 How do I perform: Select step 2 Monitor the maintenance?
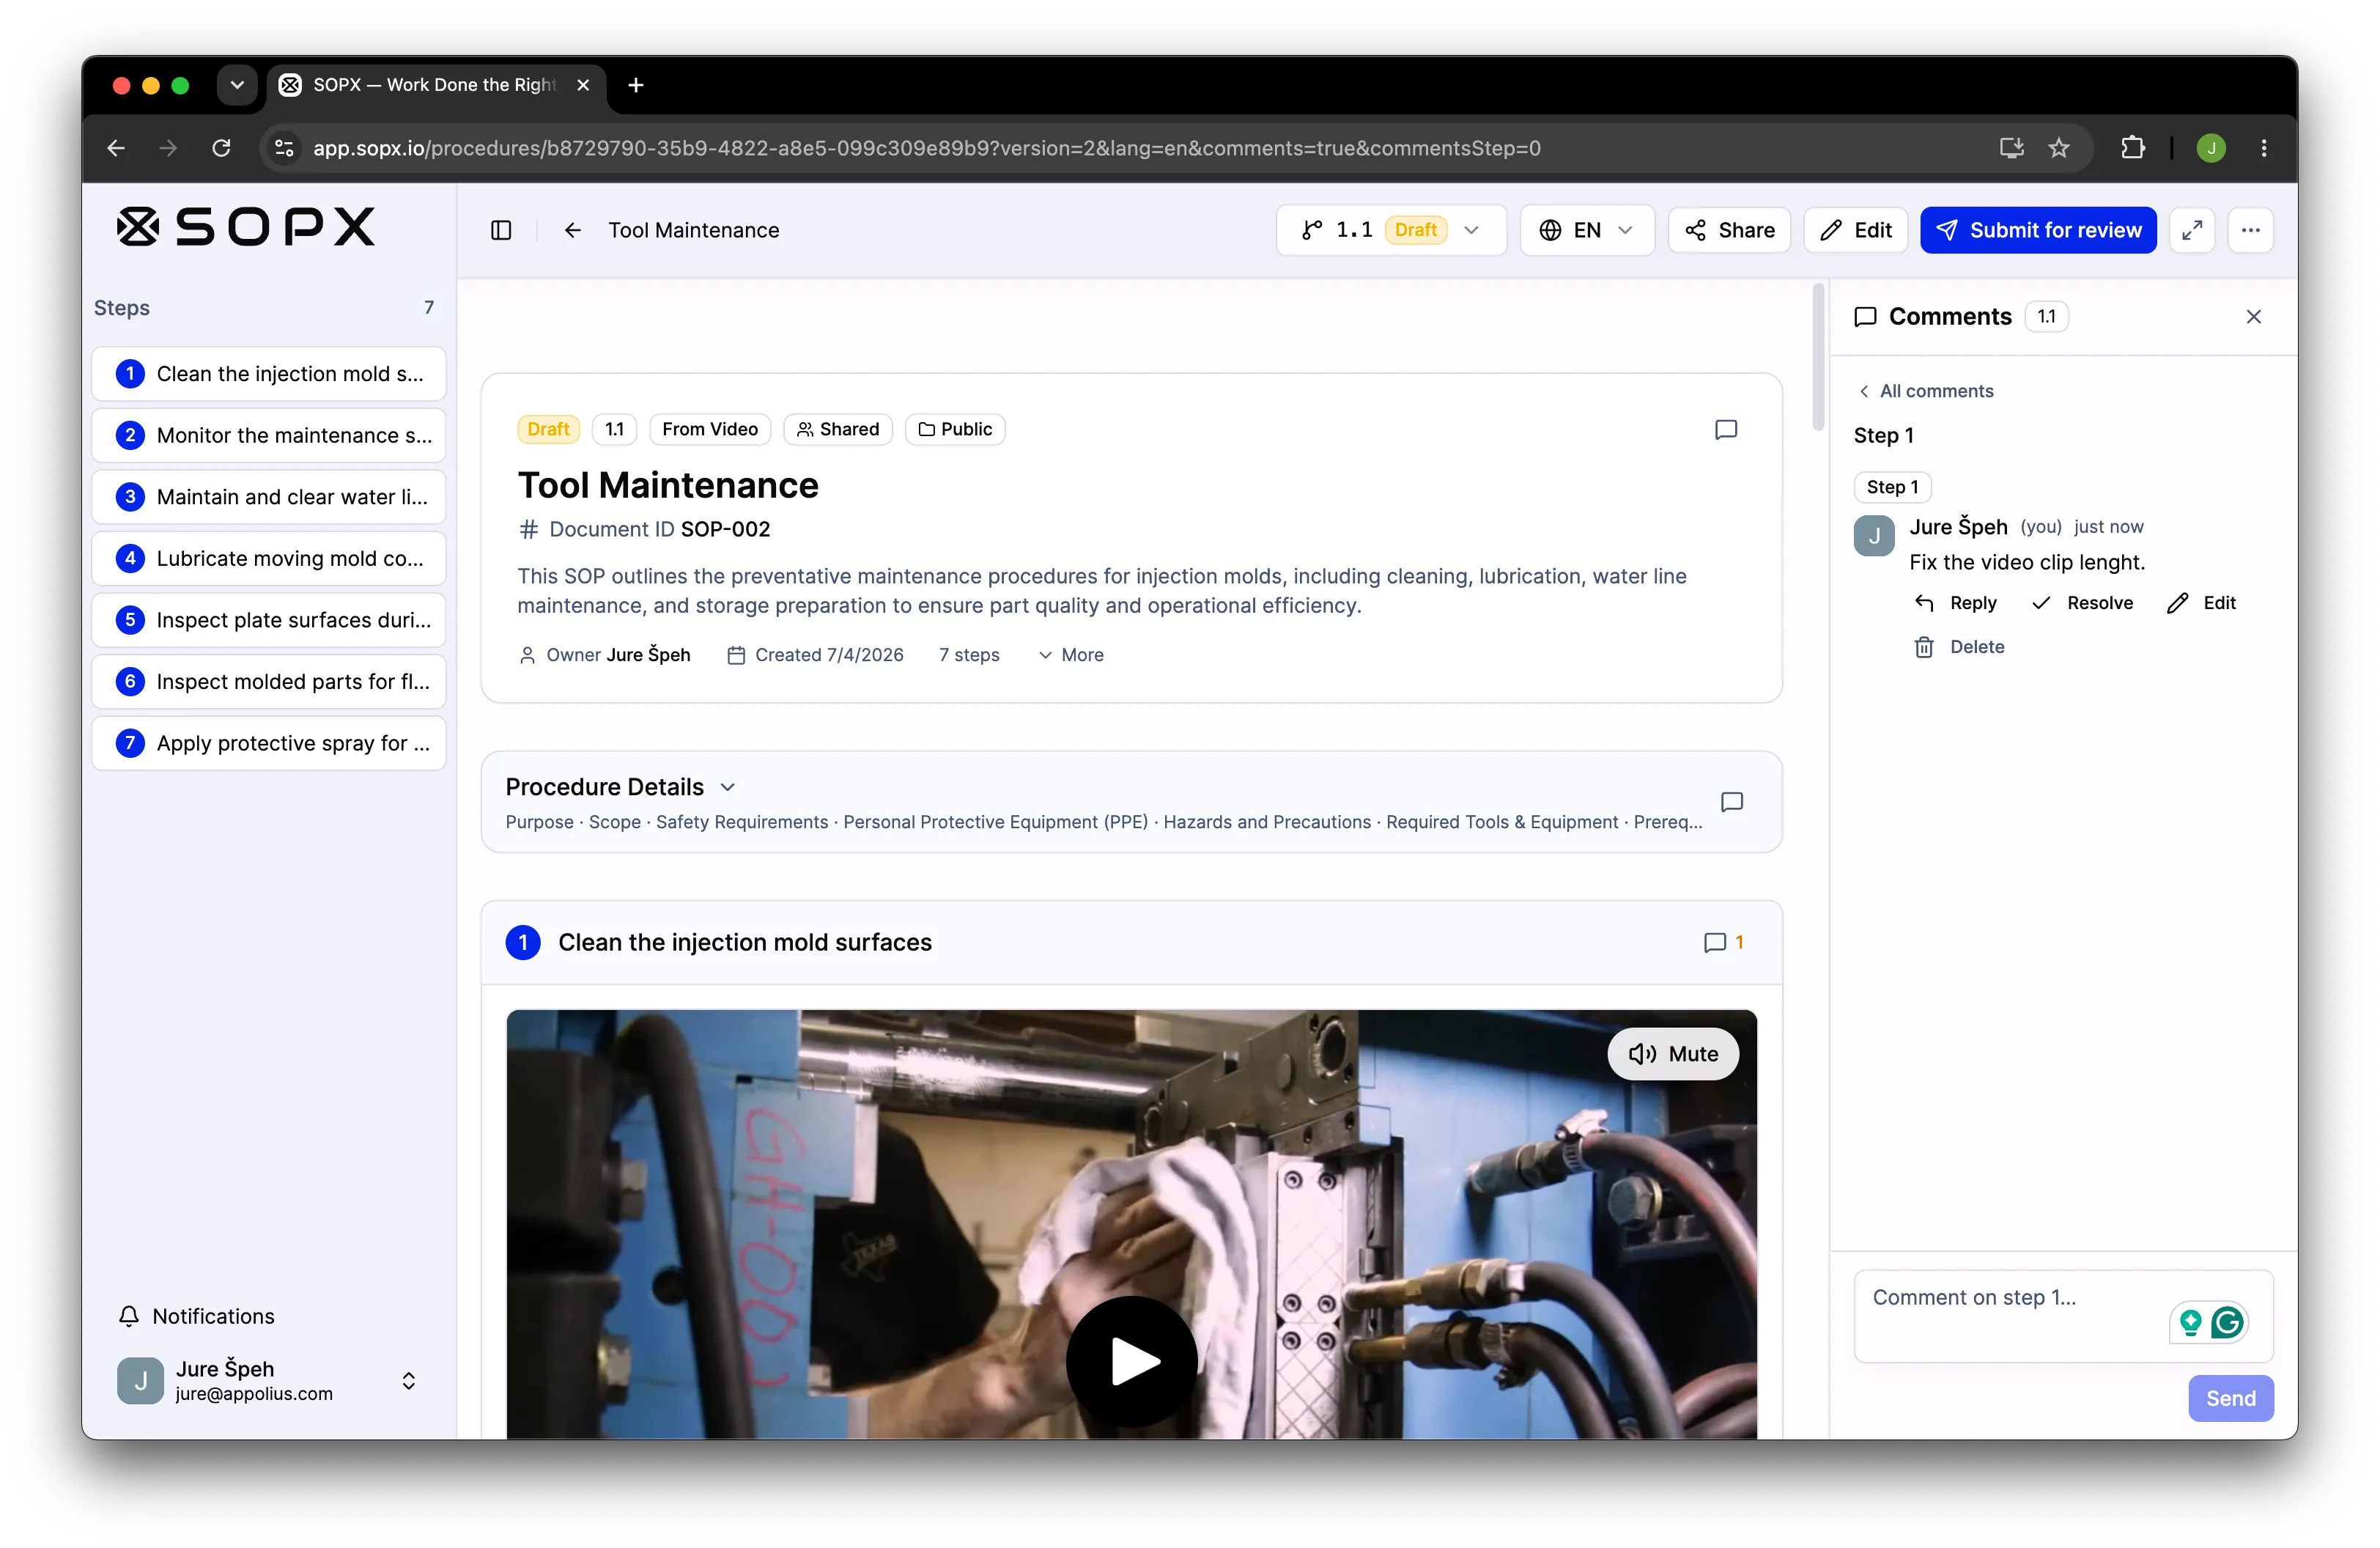pyautogui.click(x=268, y=435)
